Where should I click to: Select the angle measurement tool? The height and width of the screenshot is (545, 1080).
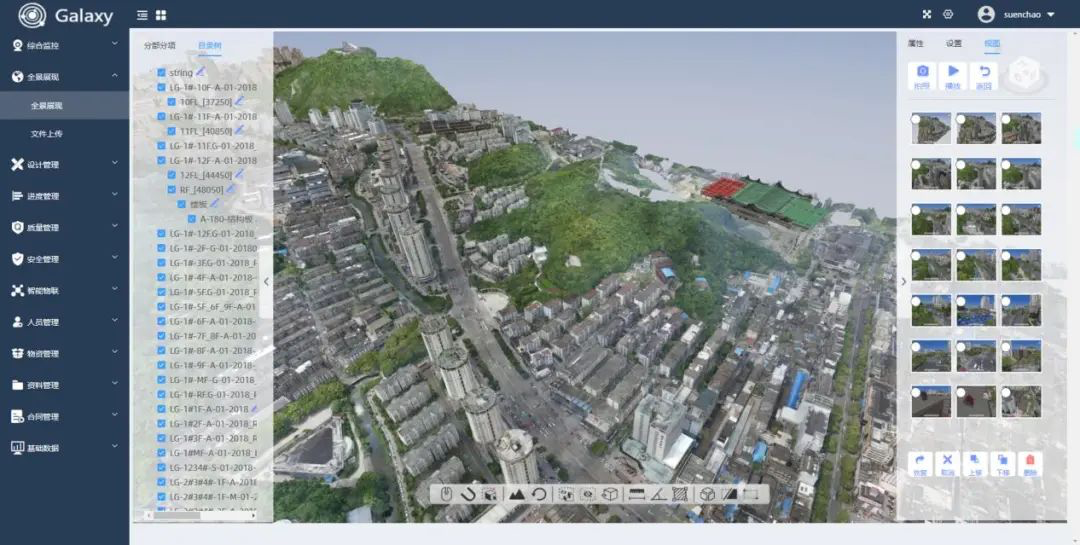(x=658, y=494)
